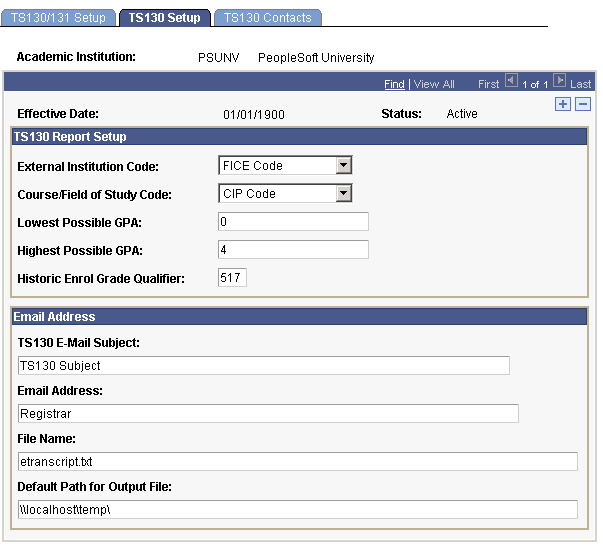
Task: Add a new row with plus icon
Action: [563, 104]
